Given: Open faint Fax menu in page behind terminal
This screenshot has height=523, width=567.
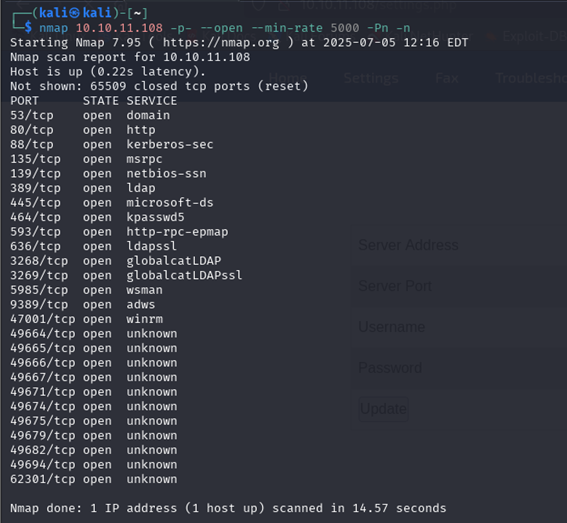Looking at the screenshot, I should pyautogui.click(x=447, y=78).
